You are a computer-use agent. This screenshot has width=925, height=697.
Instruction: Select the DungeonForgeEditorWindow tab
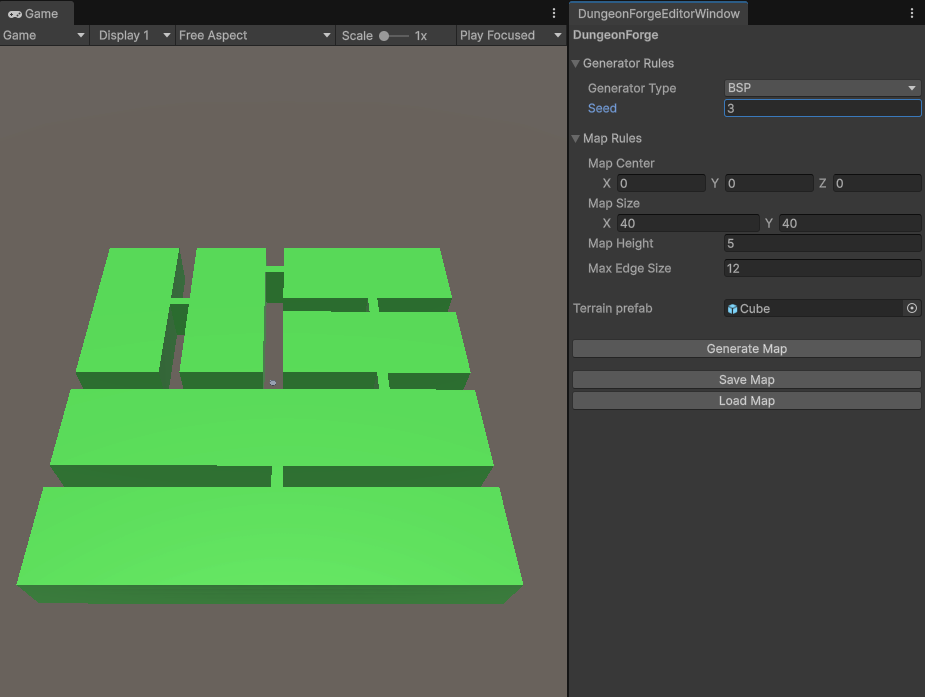(659, 14)
